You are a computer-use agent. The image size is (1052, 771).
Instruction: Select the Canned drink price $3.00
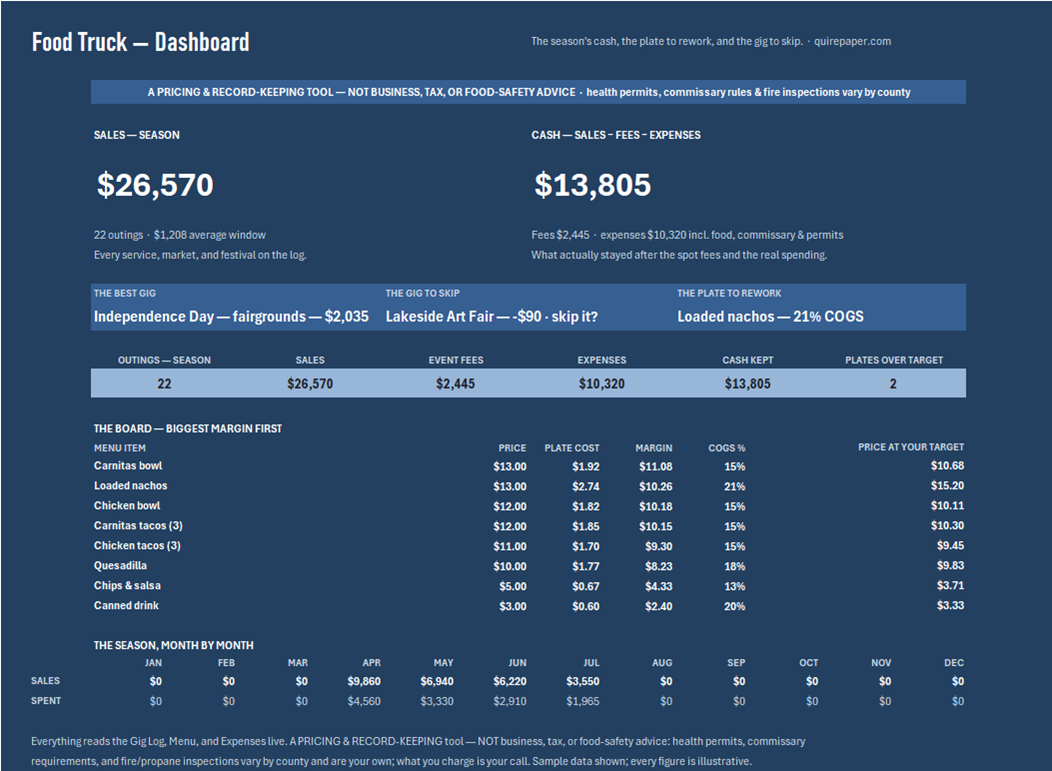tap(513, 606)
